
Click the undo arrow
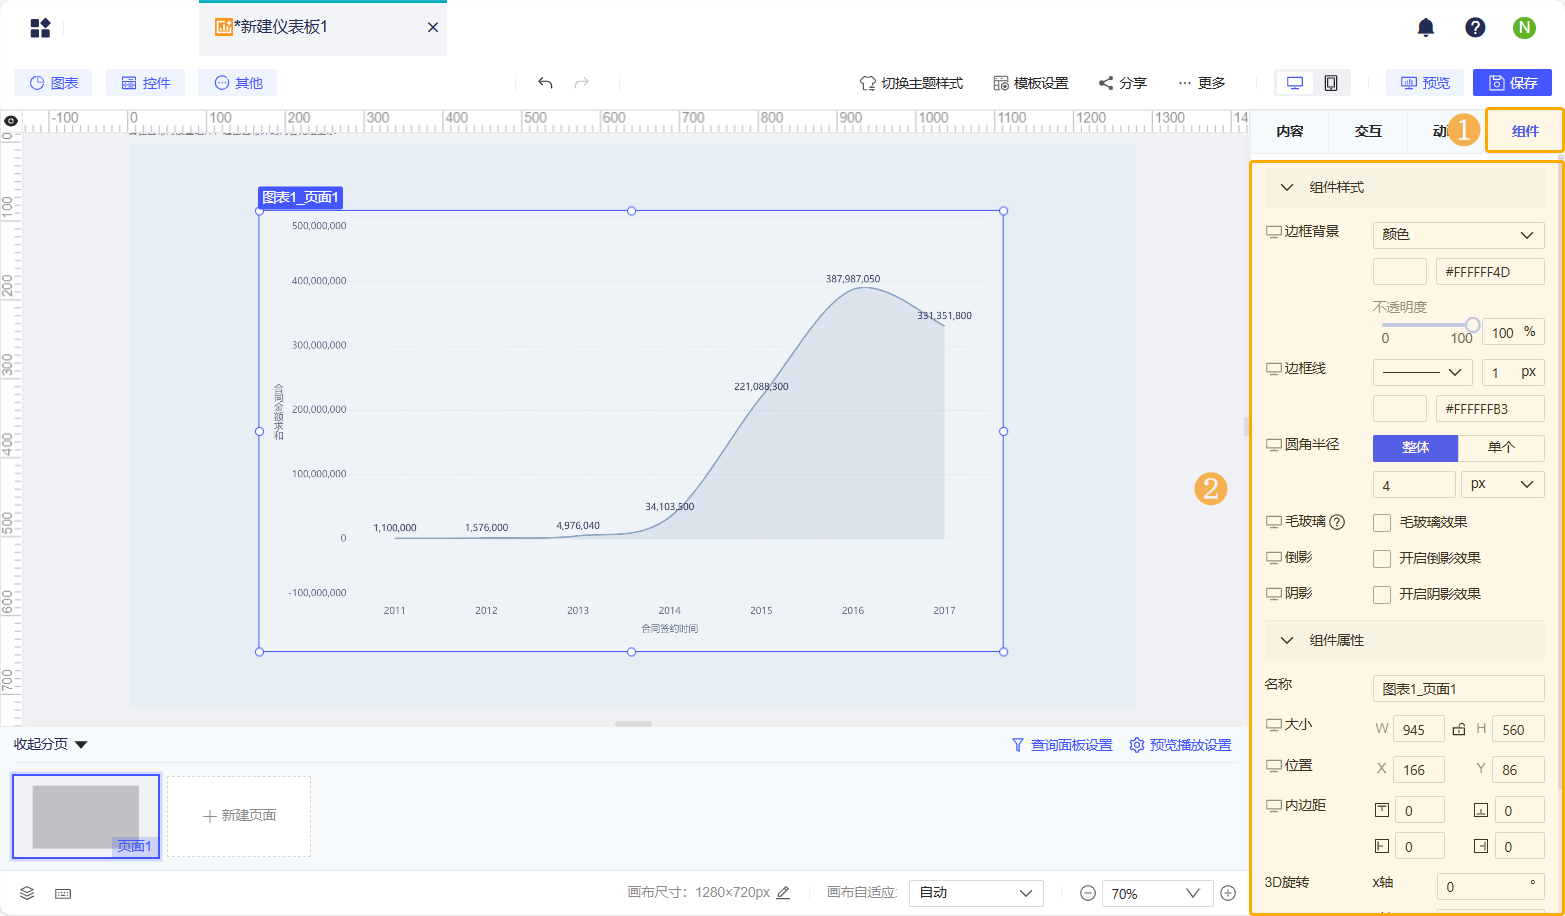(545, 83)
